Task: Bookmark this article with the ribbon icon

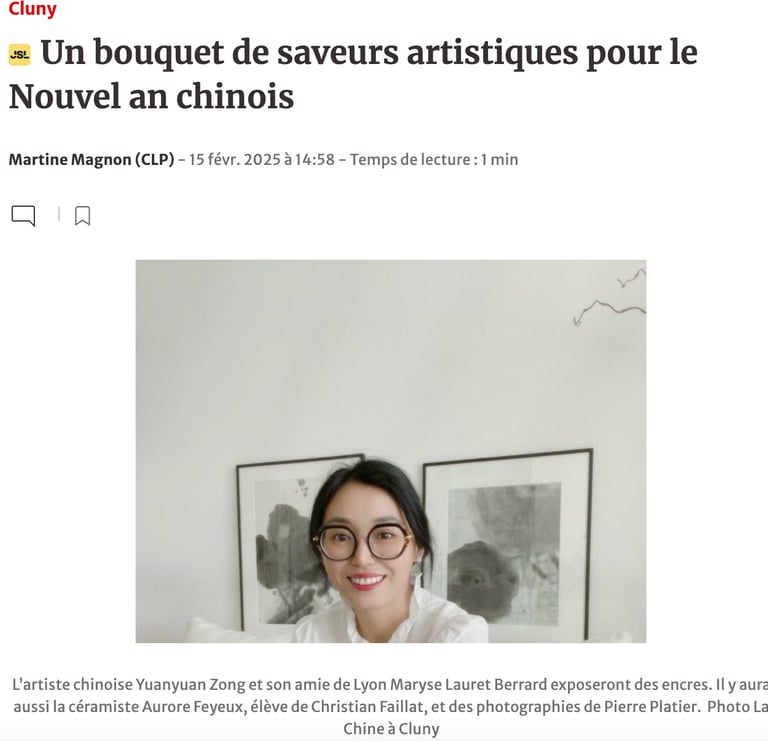Action: point(82,215)
